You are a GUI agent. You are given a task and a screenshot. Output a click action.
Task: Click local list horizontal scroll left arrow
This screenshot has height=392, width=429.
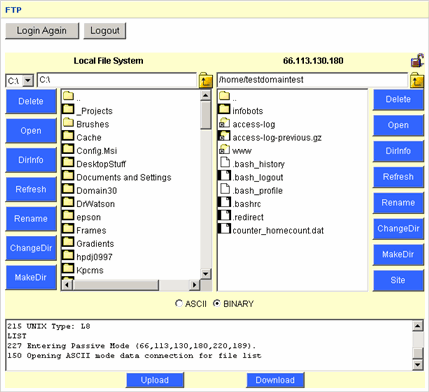(x=68, y=285)
